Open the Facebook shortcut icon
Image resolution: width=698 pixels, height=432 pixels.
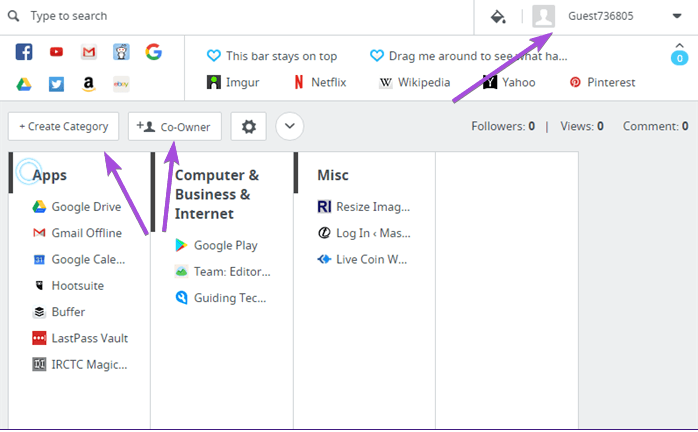(x=24, y=52)
